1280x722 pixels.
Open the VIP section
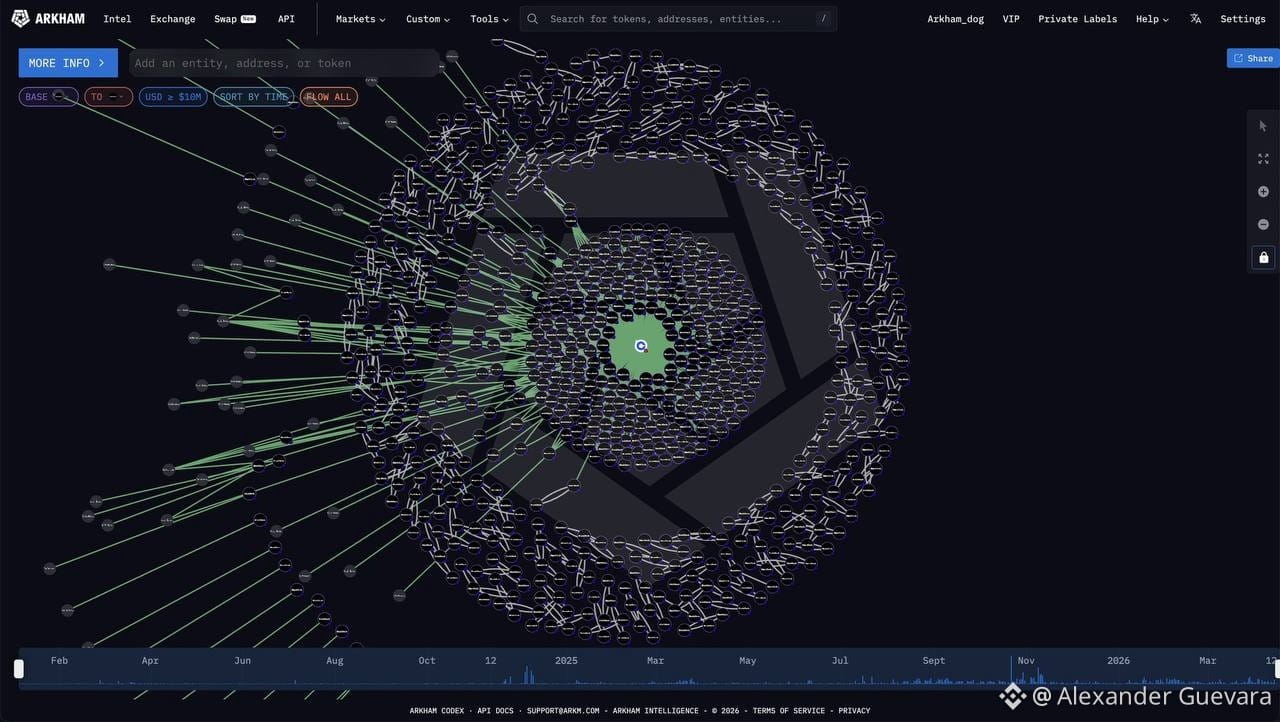coord(1011,19)
